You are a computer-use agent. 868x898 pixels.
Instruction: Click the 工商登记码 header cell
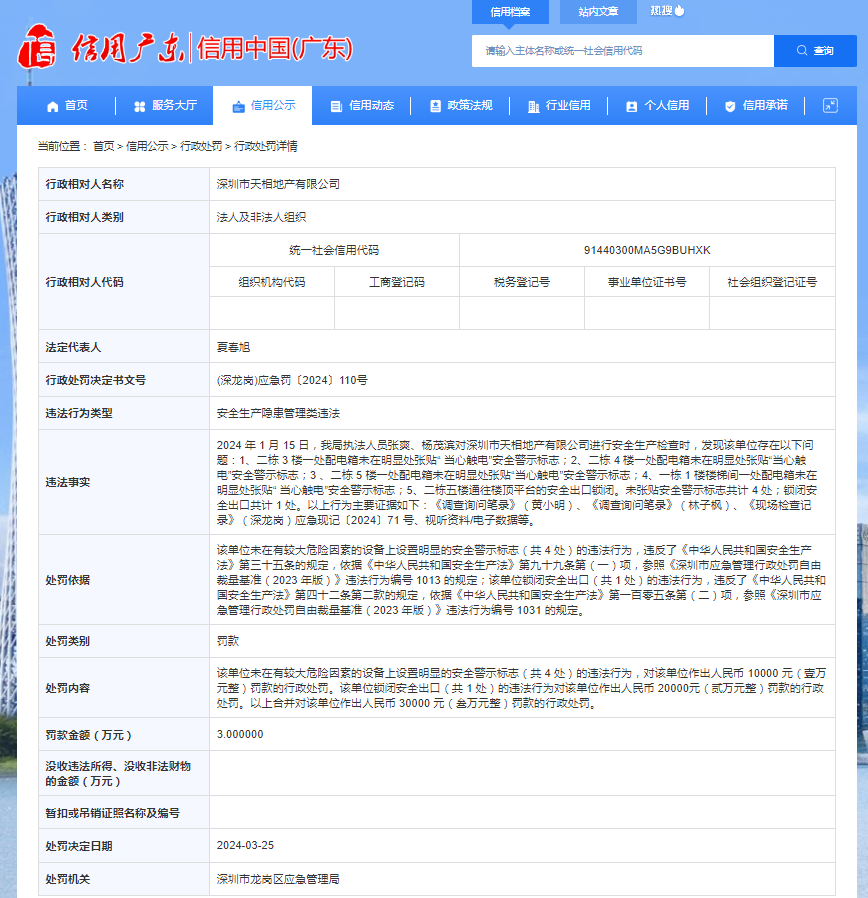[397, 282]
